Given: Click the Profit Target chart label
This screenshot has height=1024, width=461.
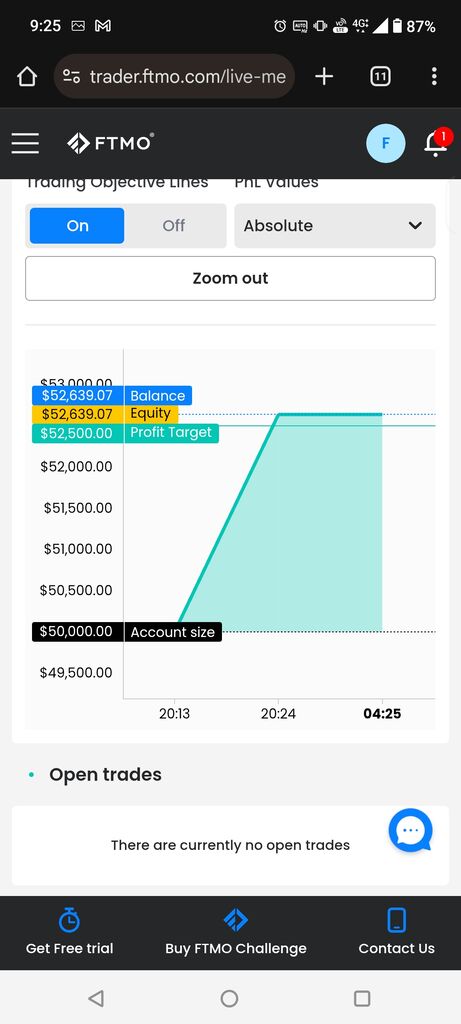Looking at the screenshot, I should 171,432.
